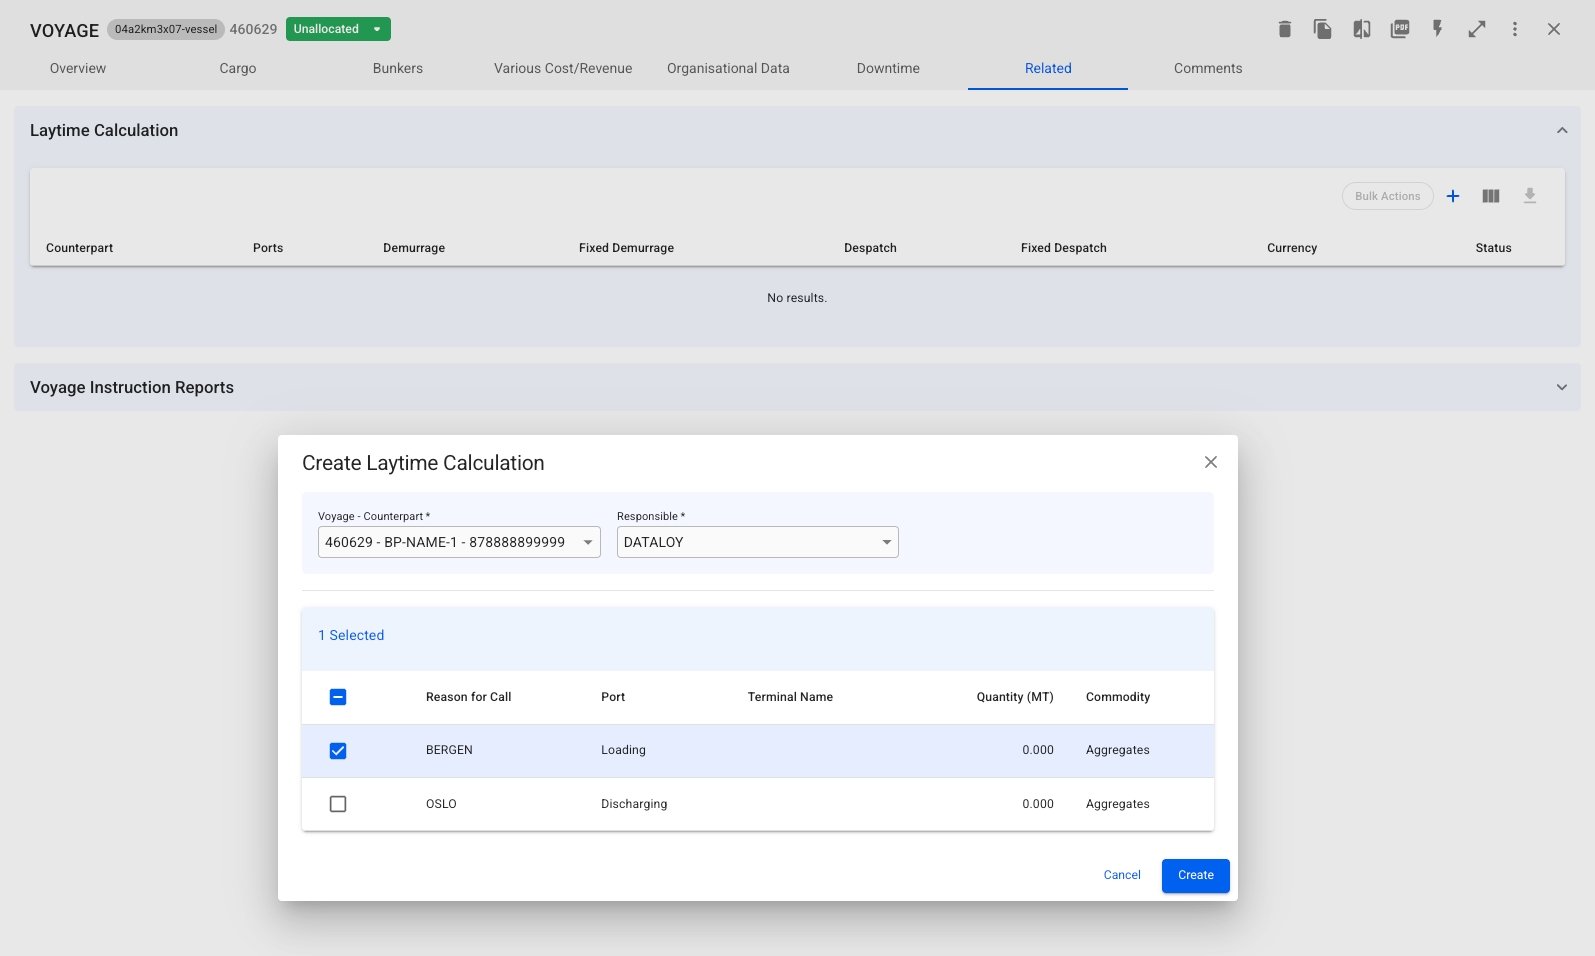
Task: Click the compare icon in header
Action: tap(1362, 29)
